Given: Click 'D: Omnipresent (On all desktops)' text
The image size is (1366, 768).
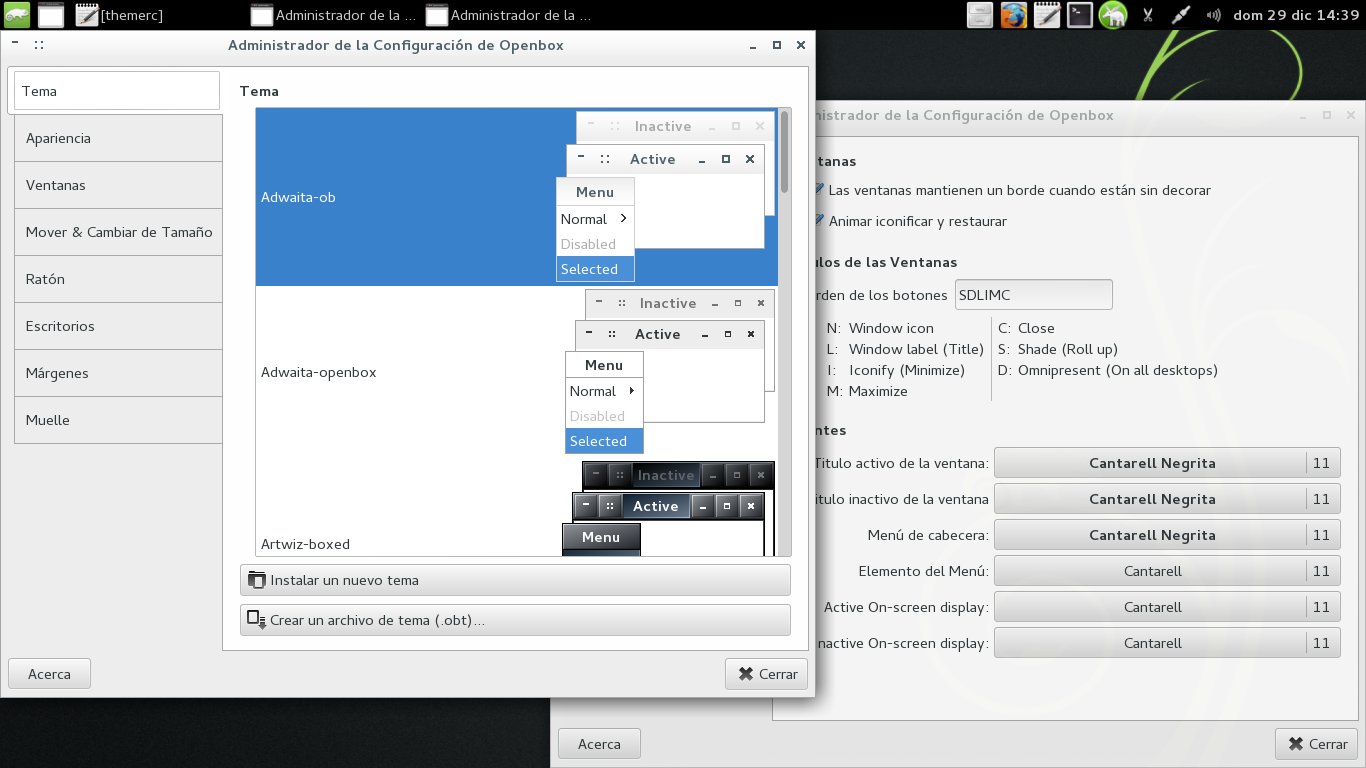Looking at the screenshot, I should [x=1107, y=370].
